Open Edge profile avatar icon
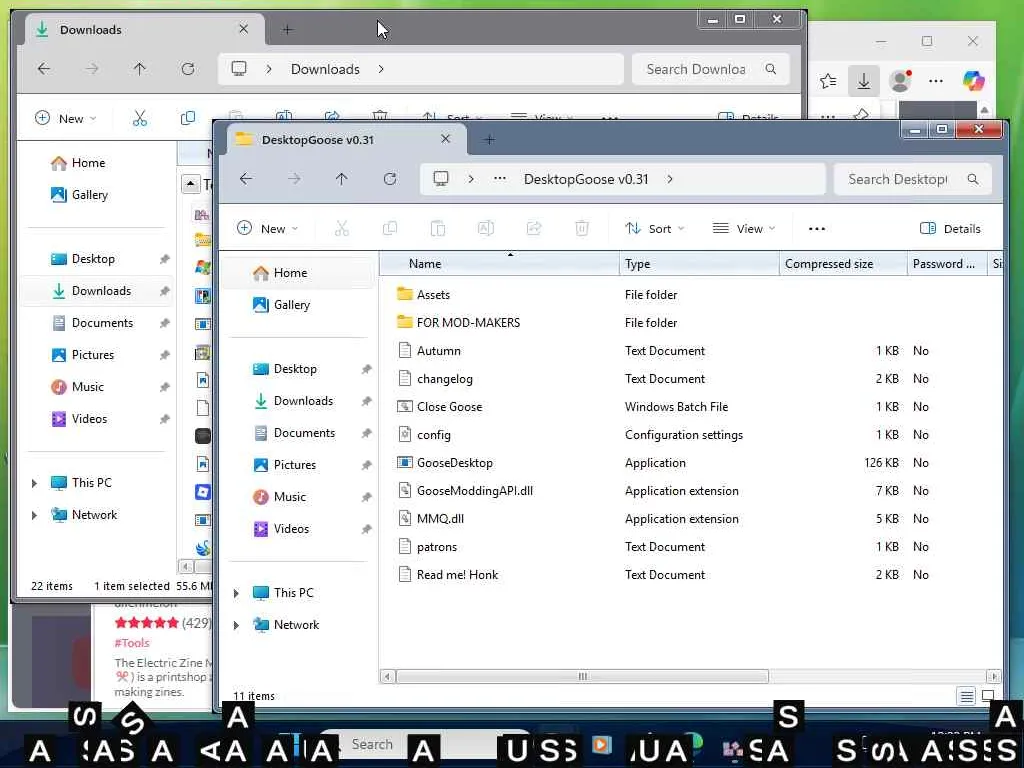1024x768 pixels. tap(901, 81)
